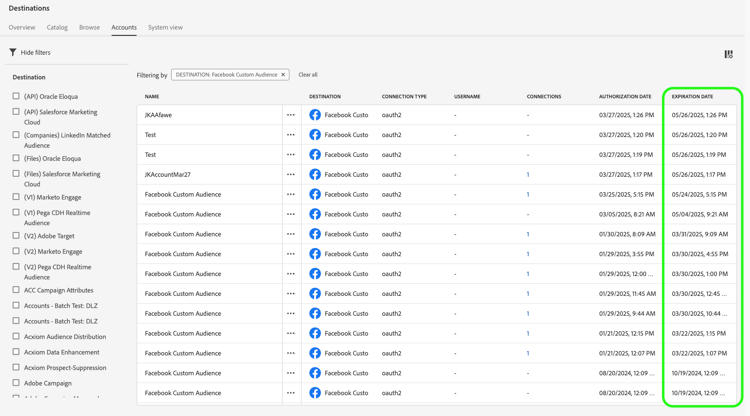Open more actions for JKAAfawe account
This screenshot has height=416, width=750.
291,115
